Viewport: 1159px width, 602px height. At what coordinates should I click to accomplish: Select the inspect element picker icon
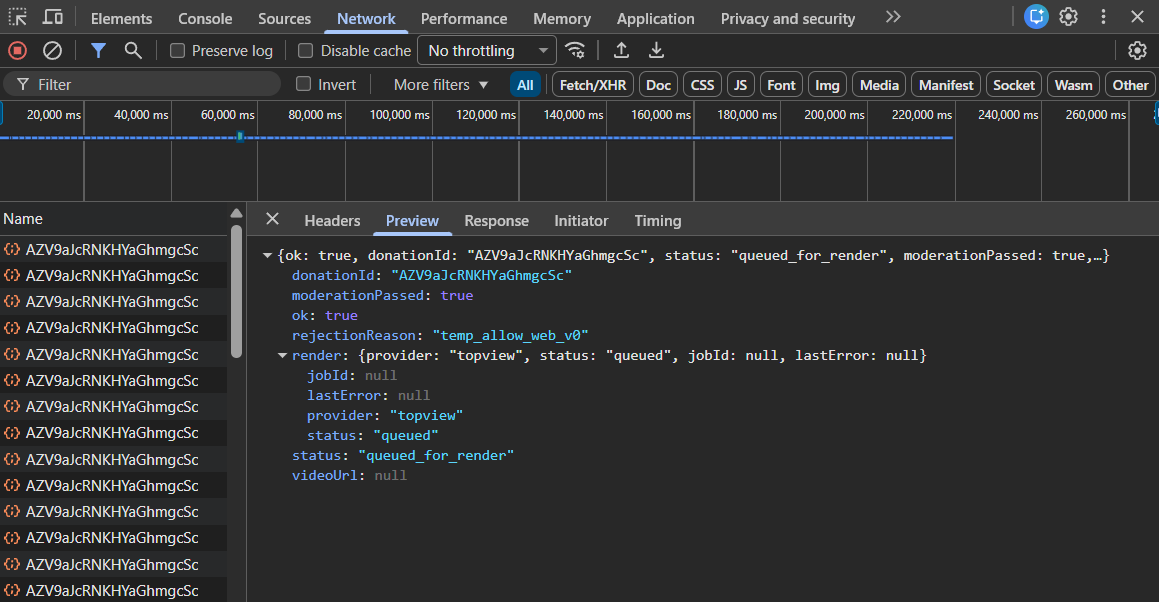click(18, 17)
